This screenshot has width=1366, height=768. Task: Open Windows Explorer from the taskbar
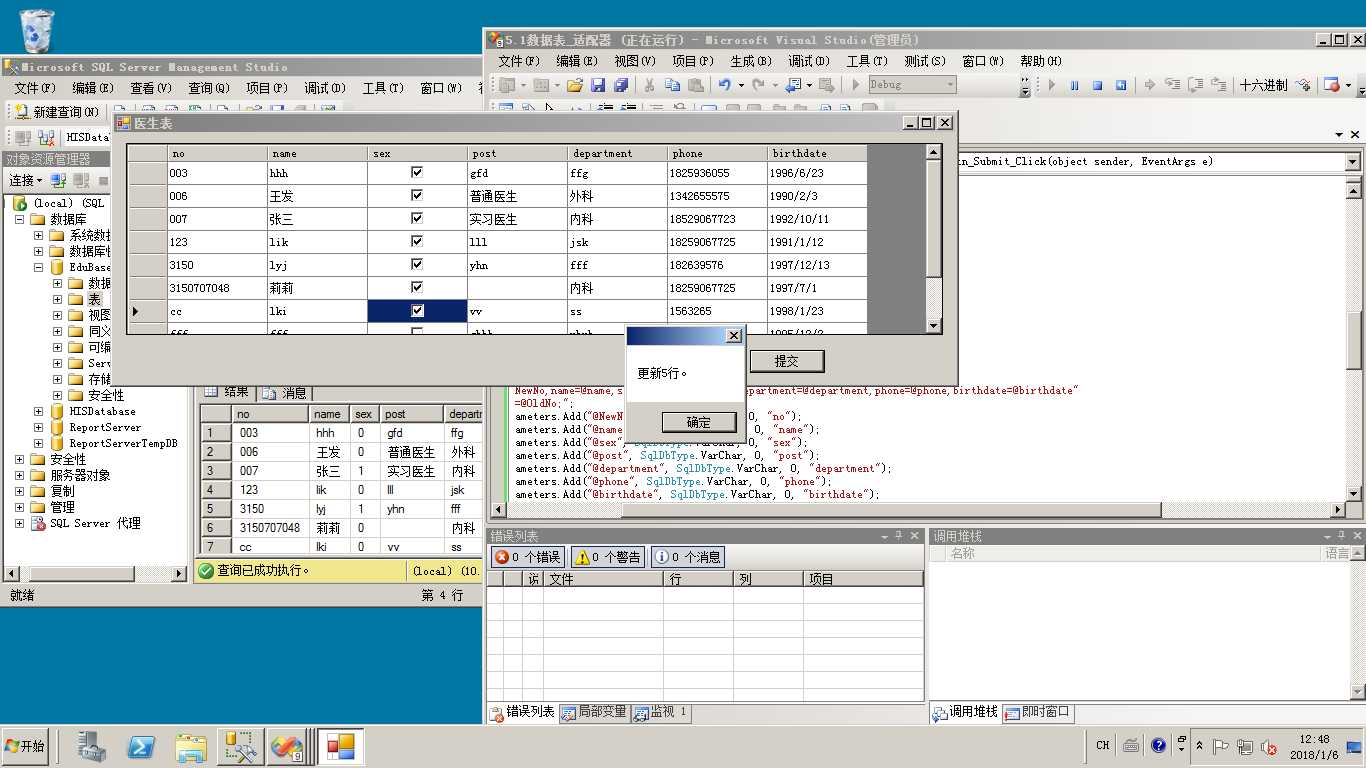(191, 746)
